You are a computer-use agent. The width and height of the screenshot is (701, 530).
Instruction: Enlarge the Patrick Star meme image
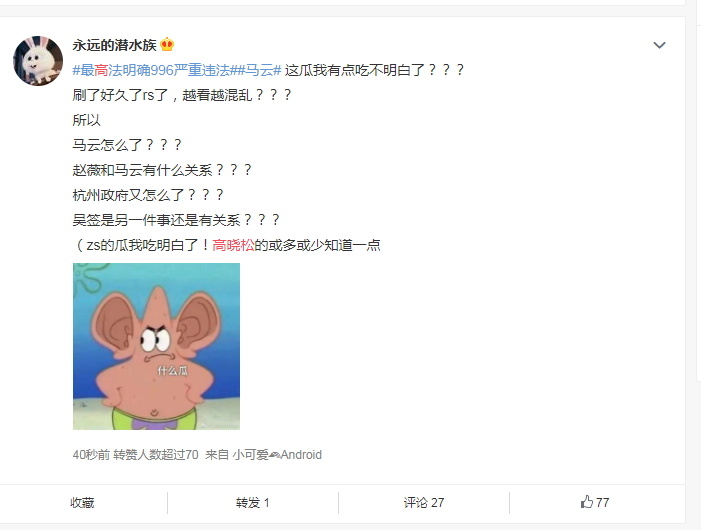[x=156, y=346]
